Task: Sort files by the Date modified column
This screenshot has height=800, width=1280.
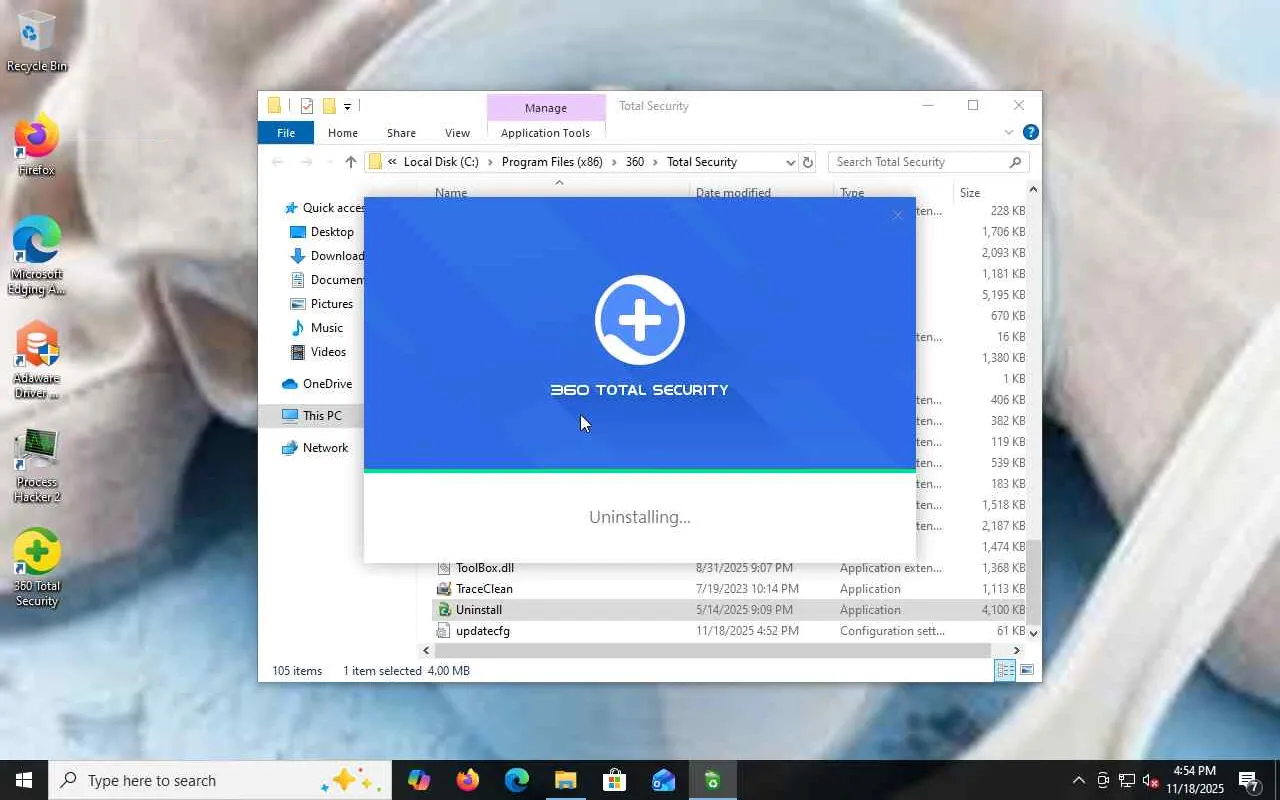Action: pos(733,192)
